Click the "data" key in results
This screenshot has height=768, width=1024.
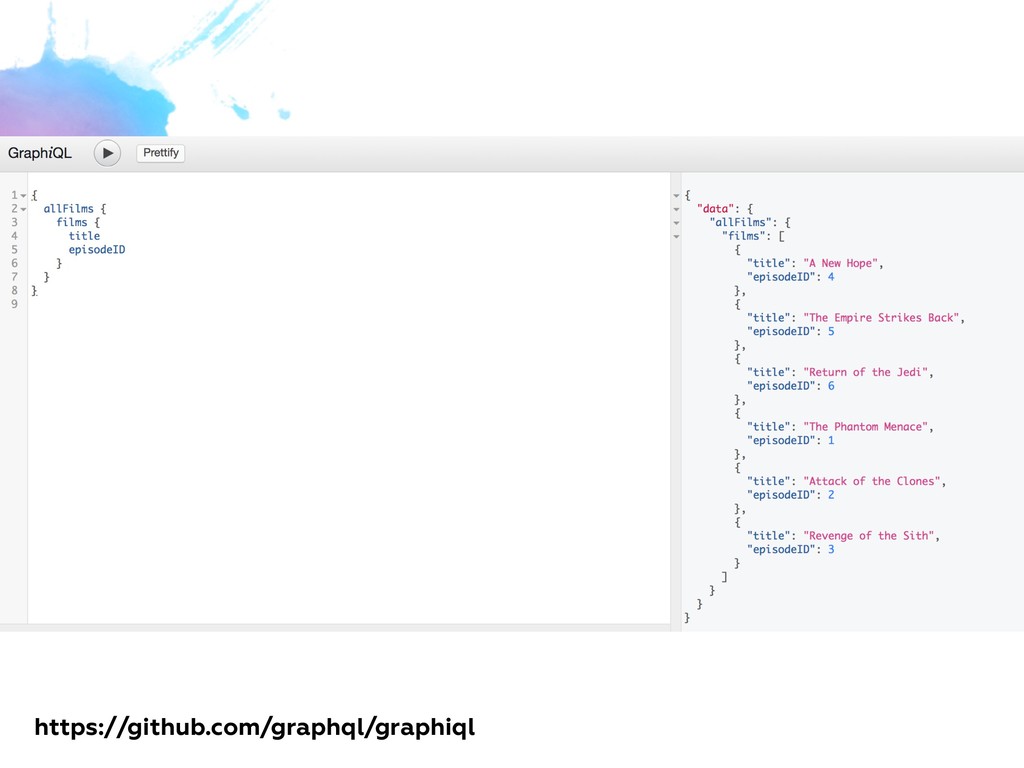coord(716,209)
